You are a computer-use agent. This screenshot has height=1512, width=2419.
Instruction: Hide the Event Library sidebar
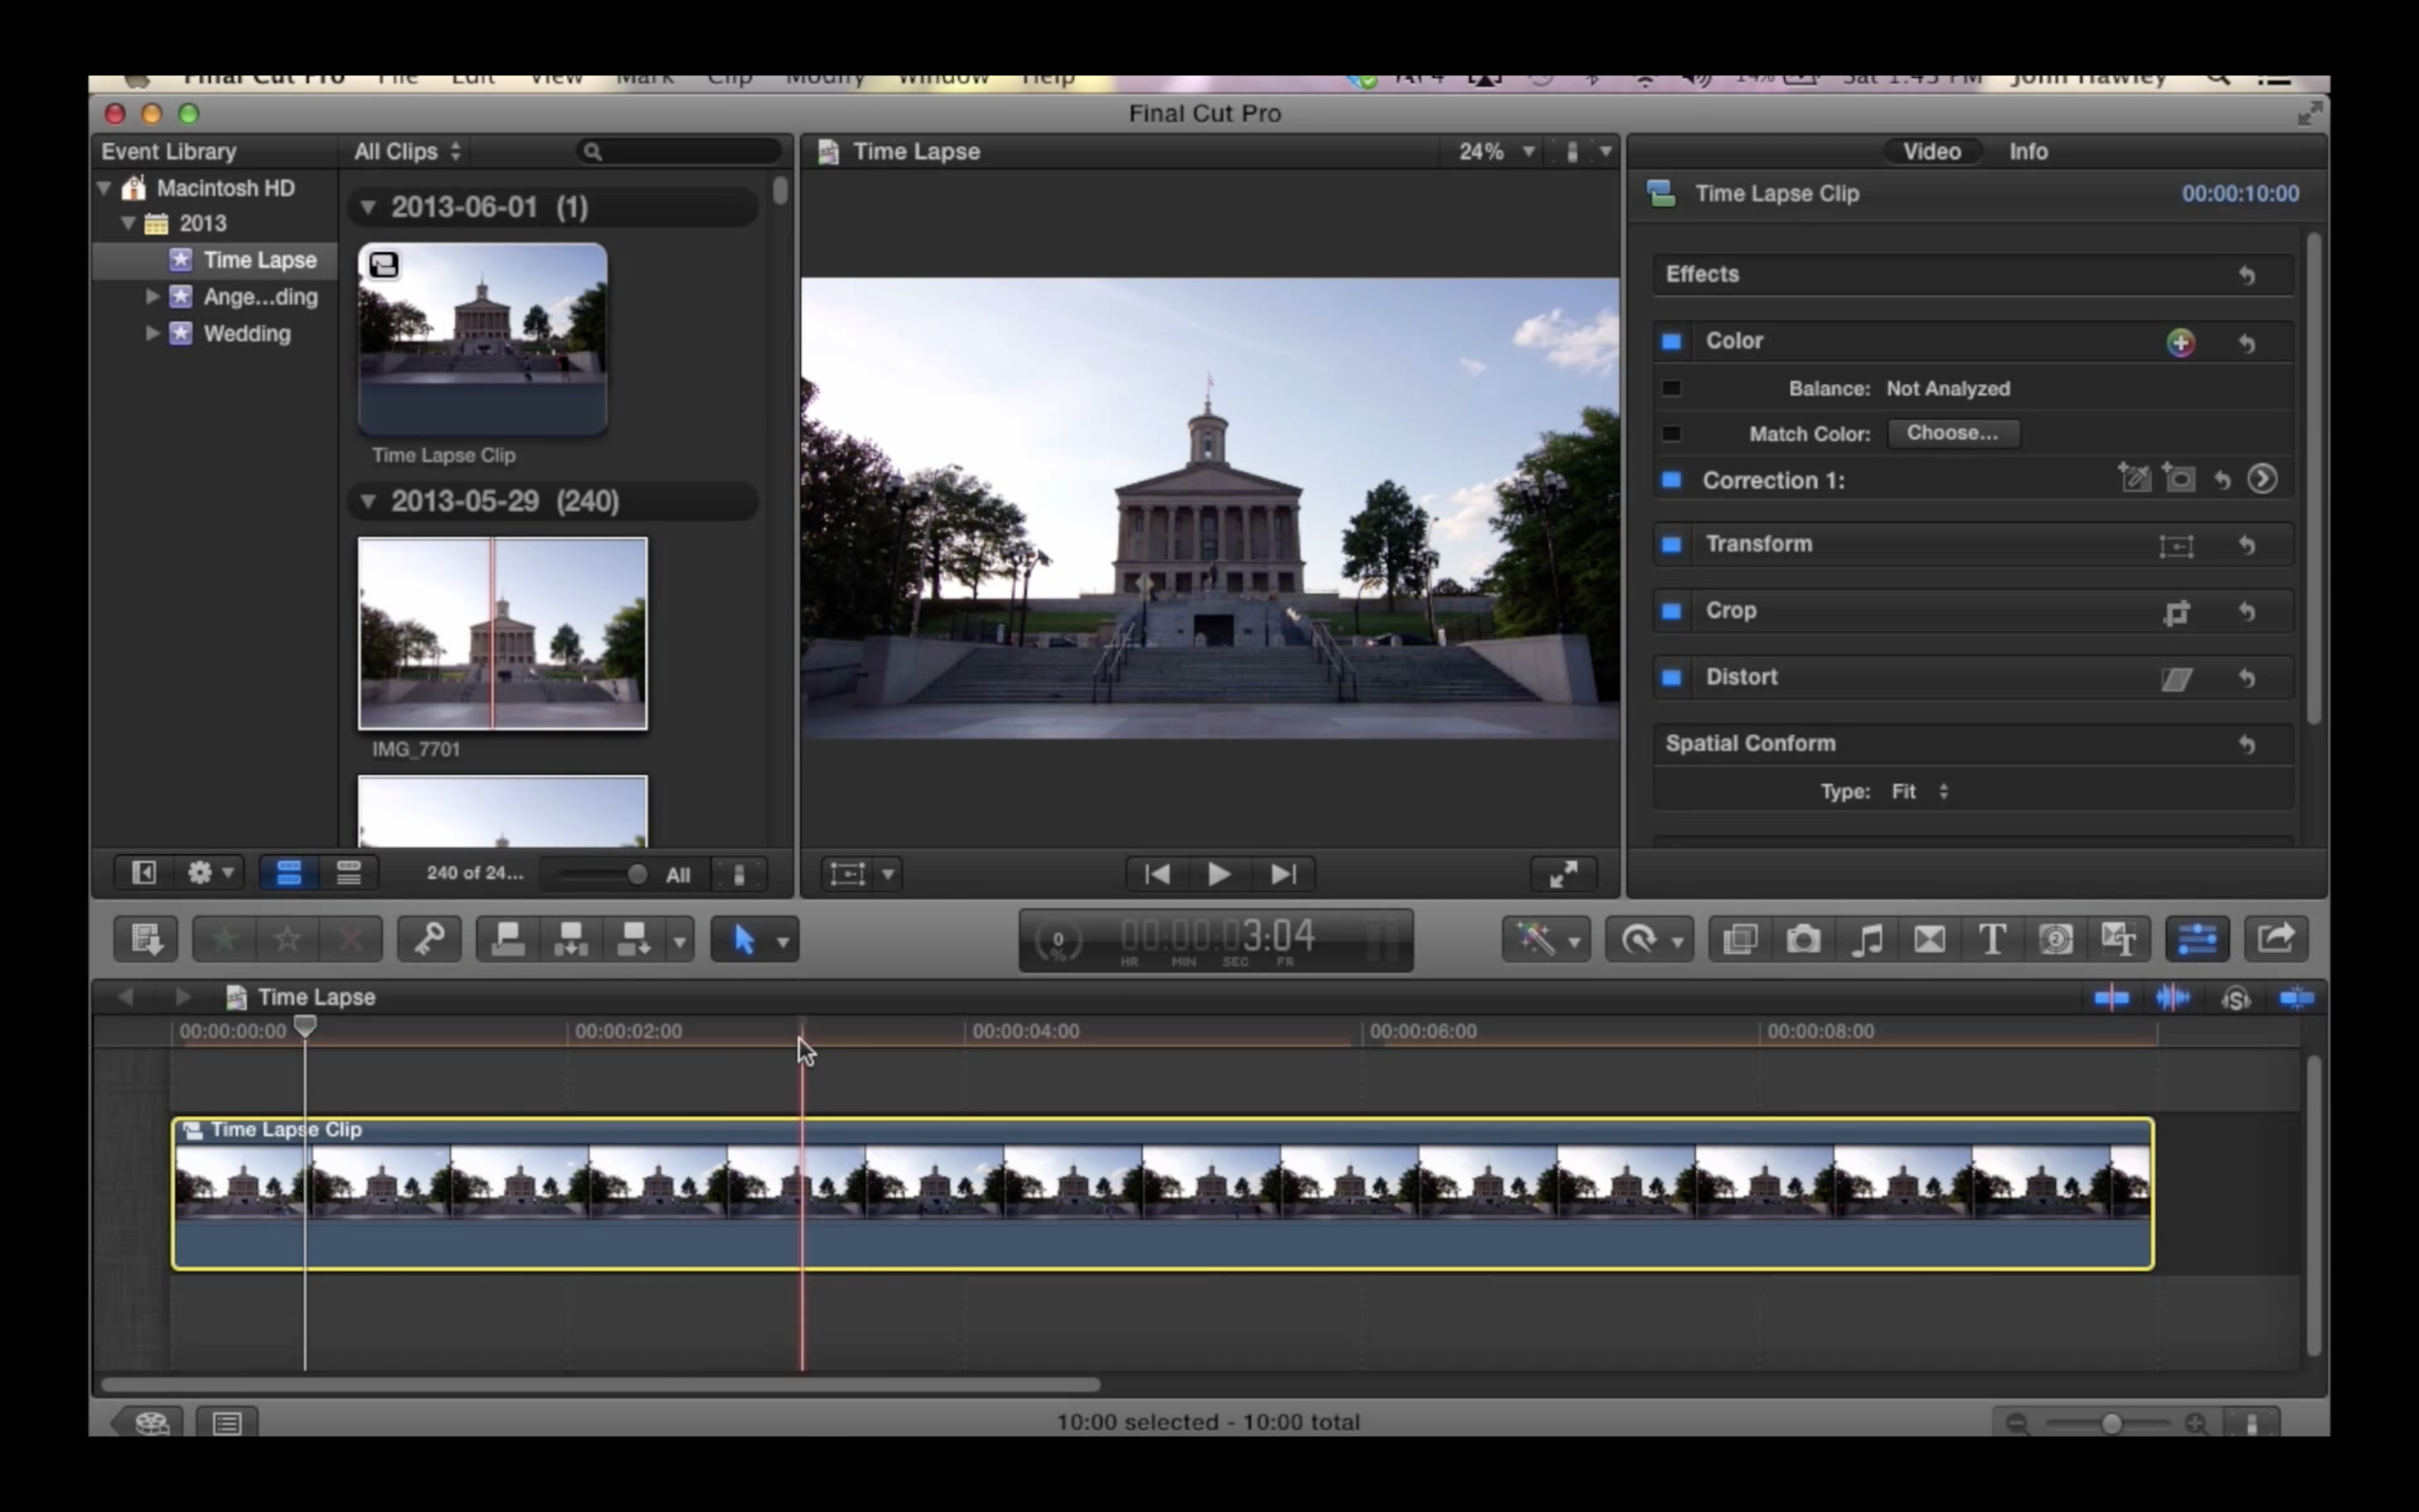pos(144,873)
